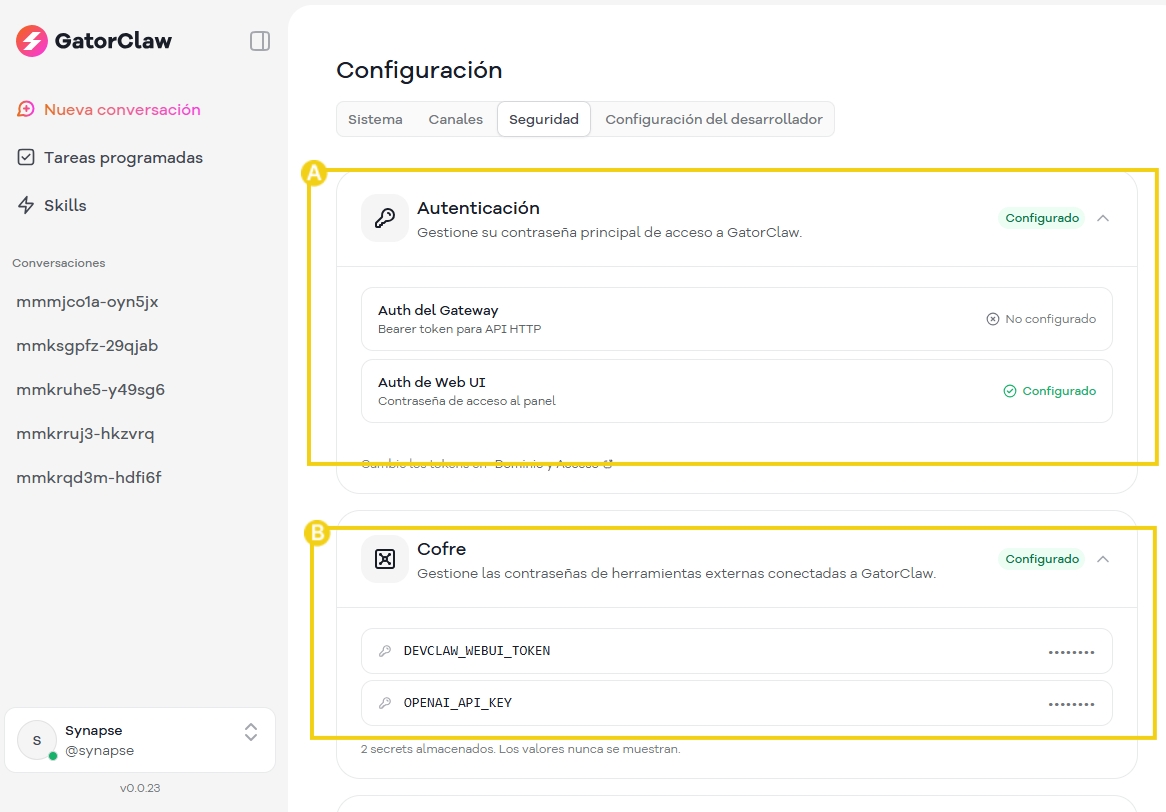This screenshot has width=1166, height=812.
Task: Click the Autenticación key icon
Action: tap(384, 218)
